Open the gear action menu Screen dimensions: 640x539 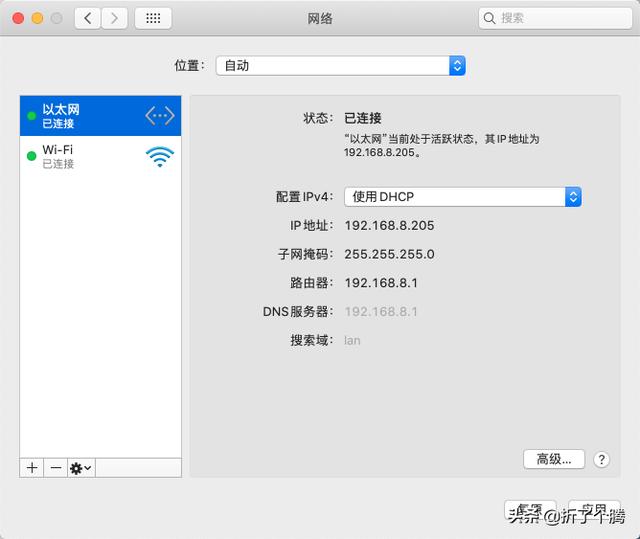pyautogui.click(x=81, y=468)
